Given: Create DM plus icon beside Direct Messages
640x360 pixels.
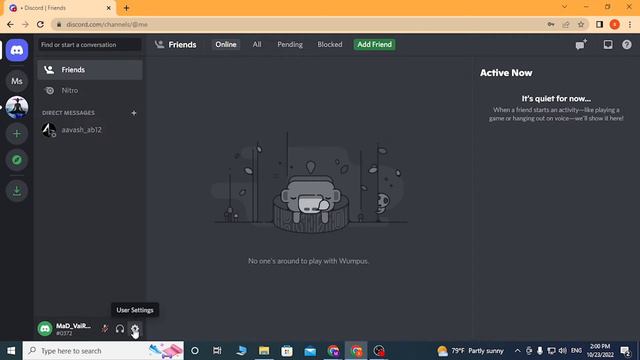Looking at the screenshot, I should point(134,113).
